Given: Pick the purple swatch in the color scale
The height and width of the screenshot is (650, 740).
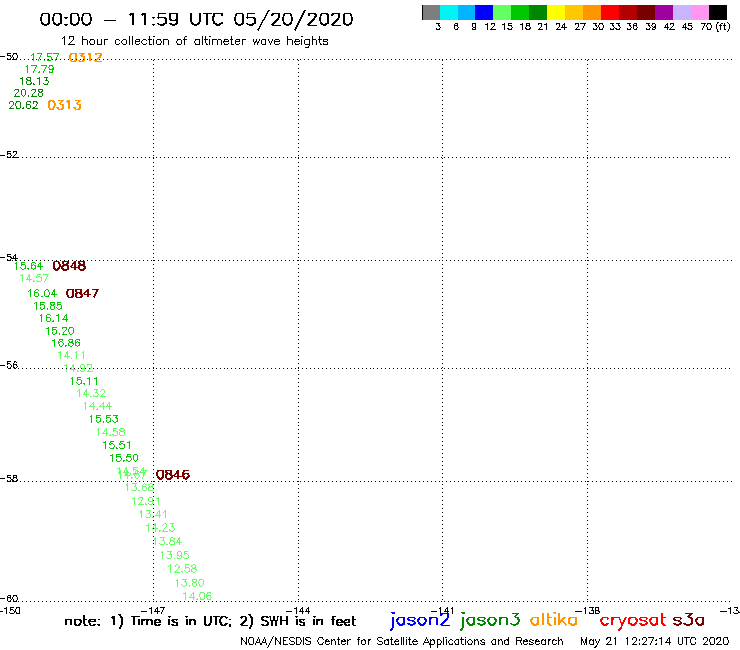Looking at the screenshot, I should [664, 12].
